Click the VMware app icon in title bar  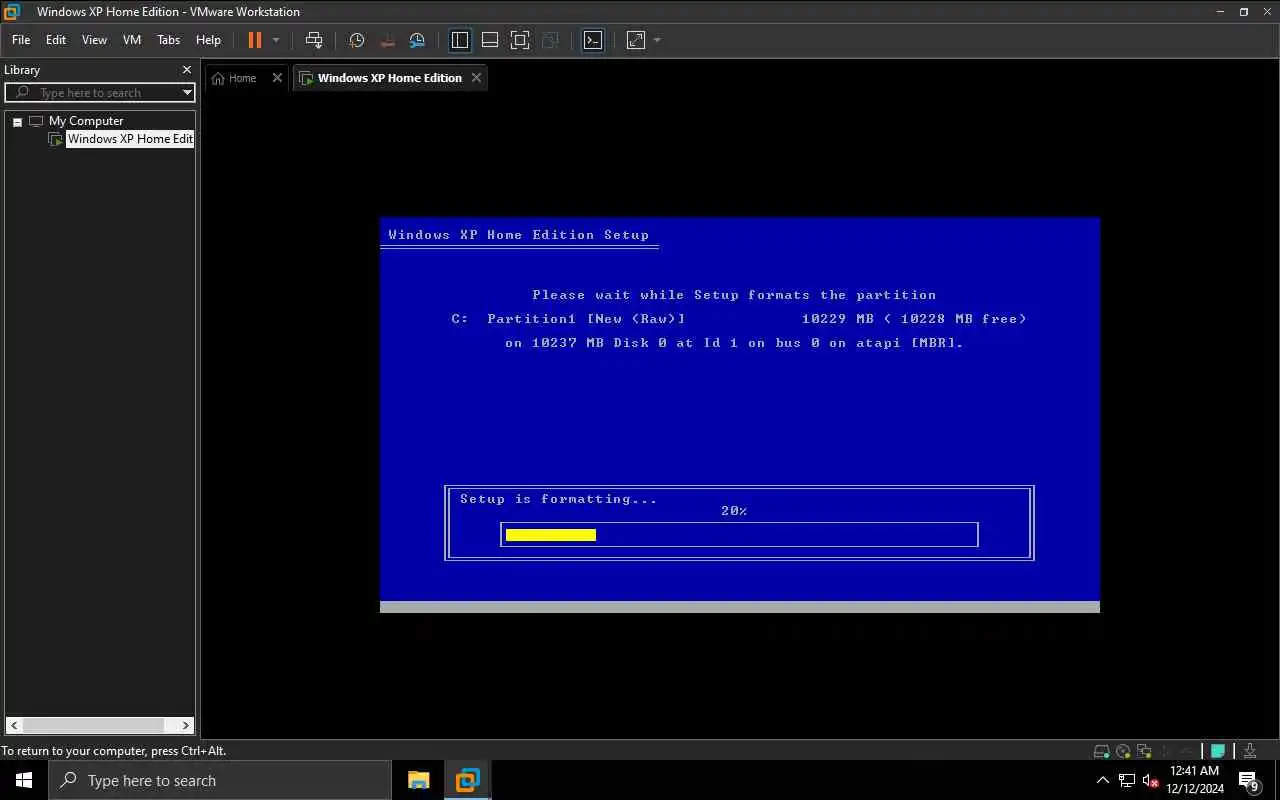[12, 12]
